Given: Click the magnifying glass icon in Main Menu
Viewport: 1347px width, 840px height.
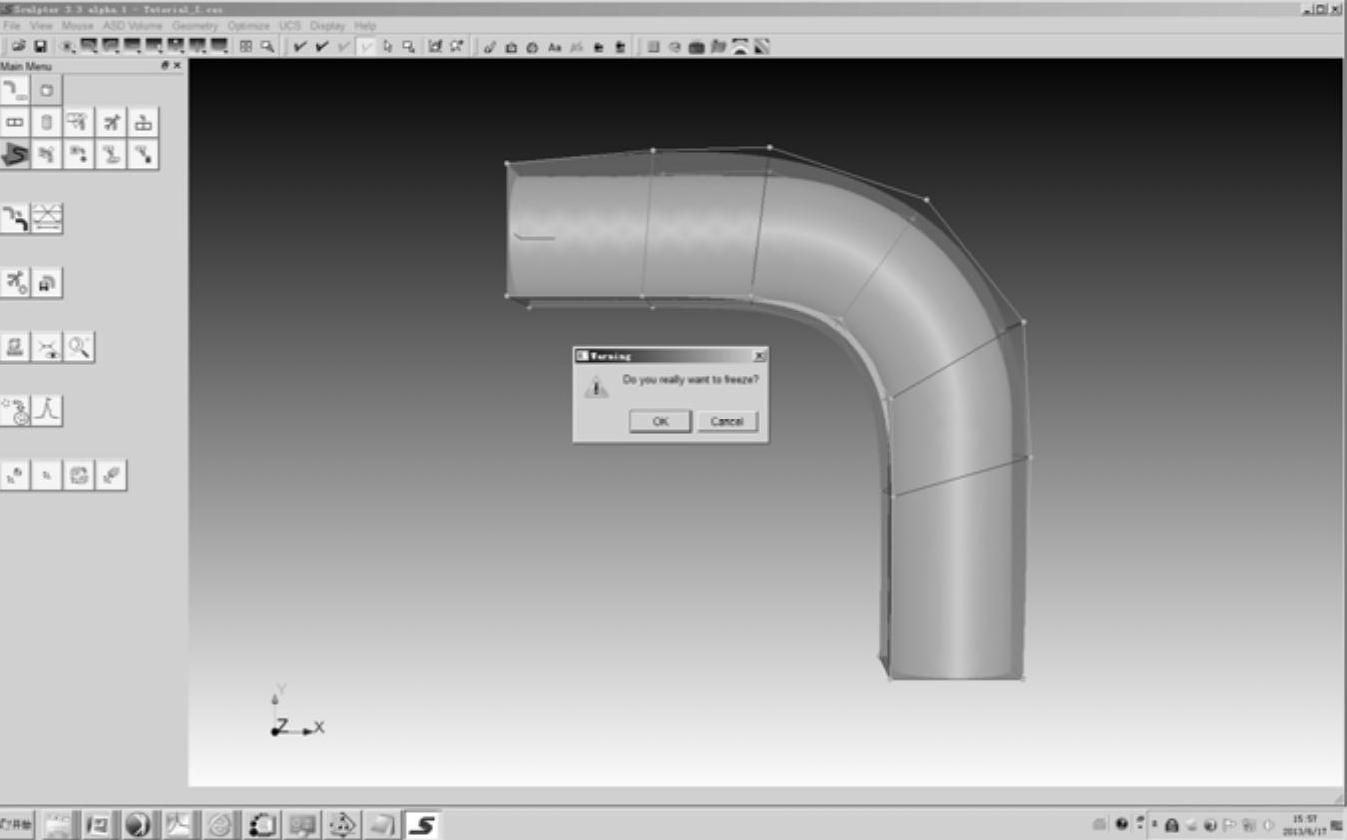Looking at the screenshot, I should 79,347.
